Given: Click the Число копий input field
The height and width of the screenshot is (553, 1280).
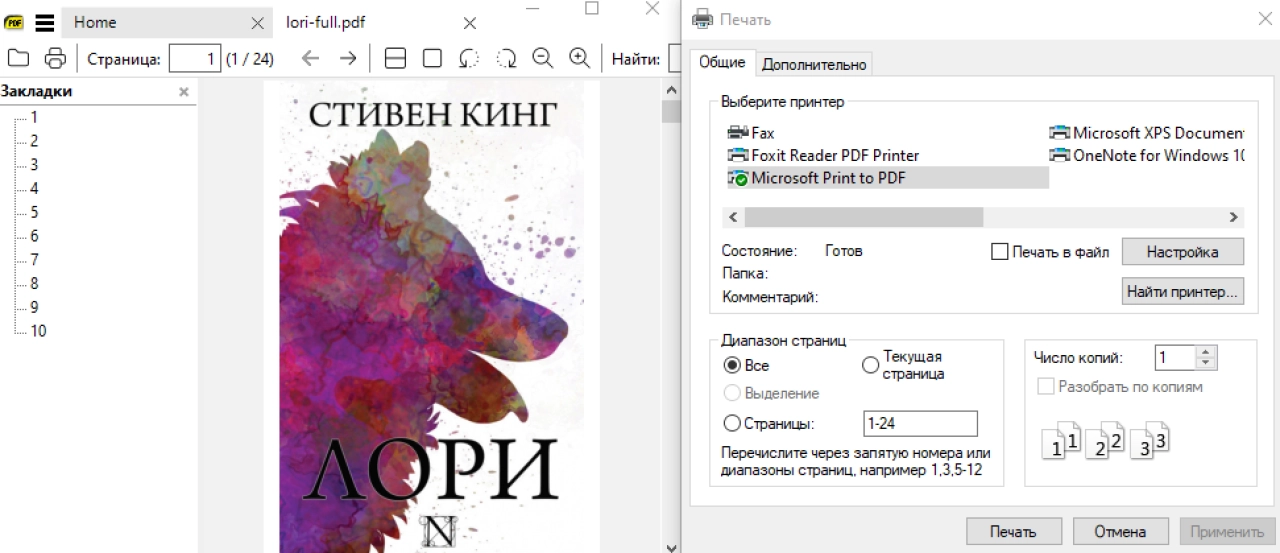Looking at the screenshot, I should pyautogui.click(x=1175, y=358).
